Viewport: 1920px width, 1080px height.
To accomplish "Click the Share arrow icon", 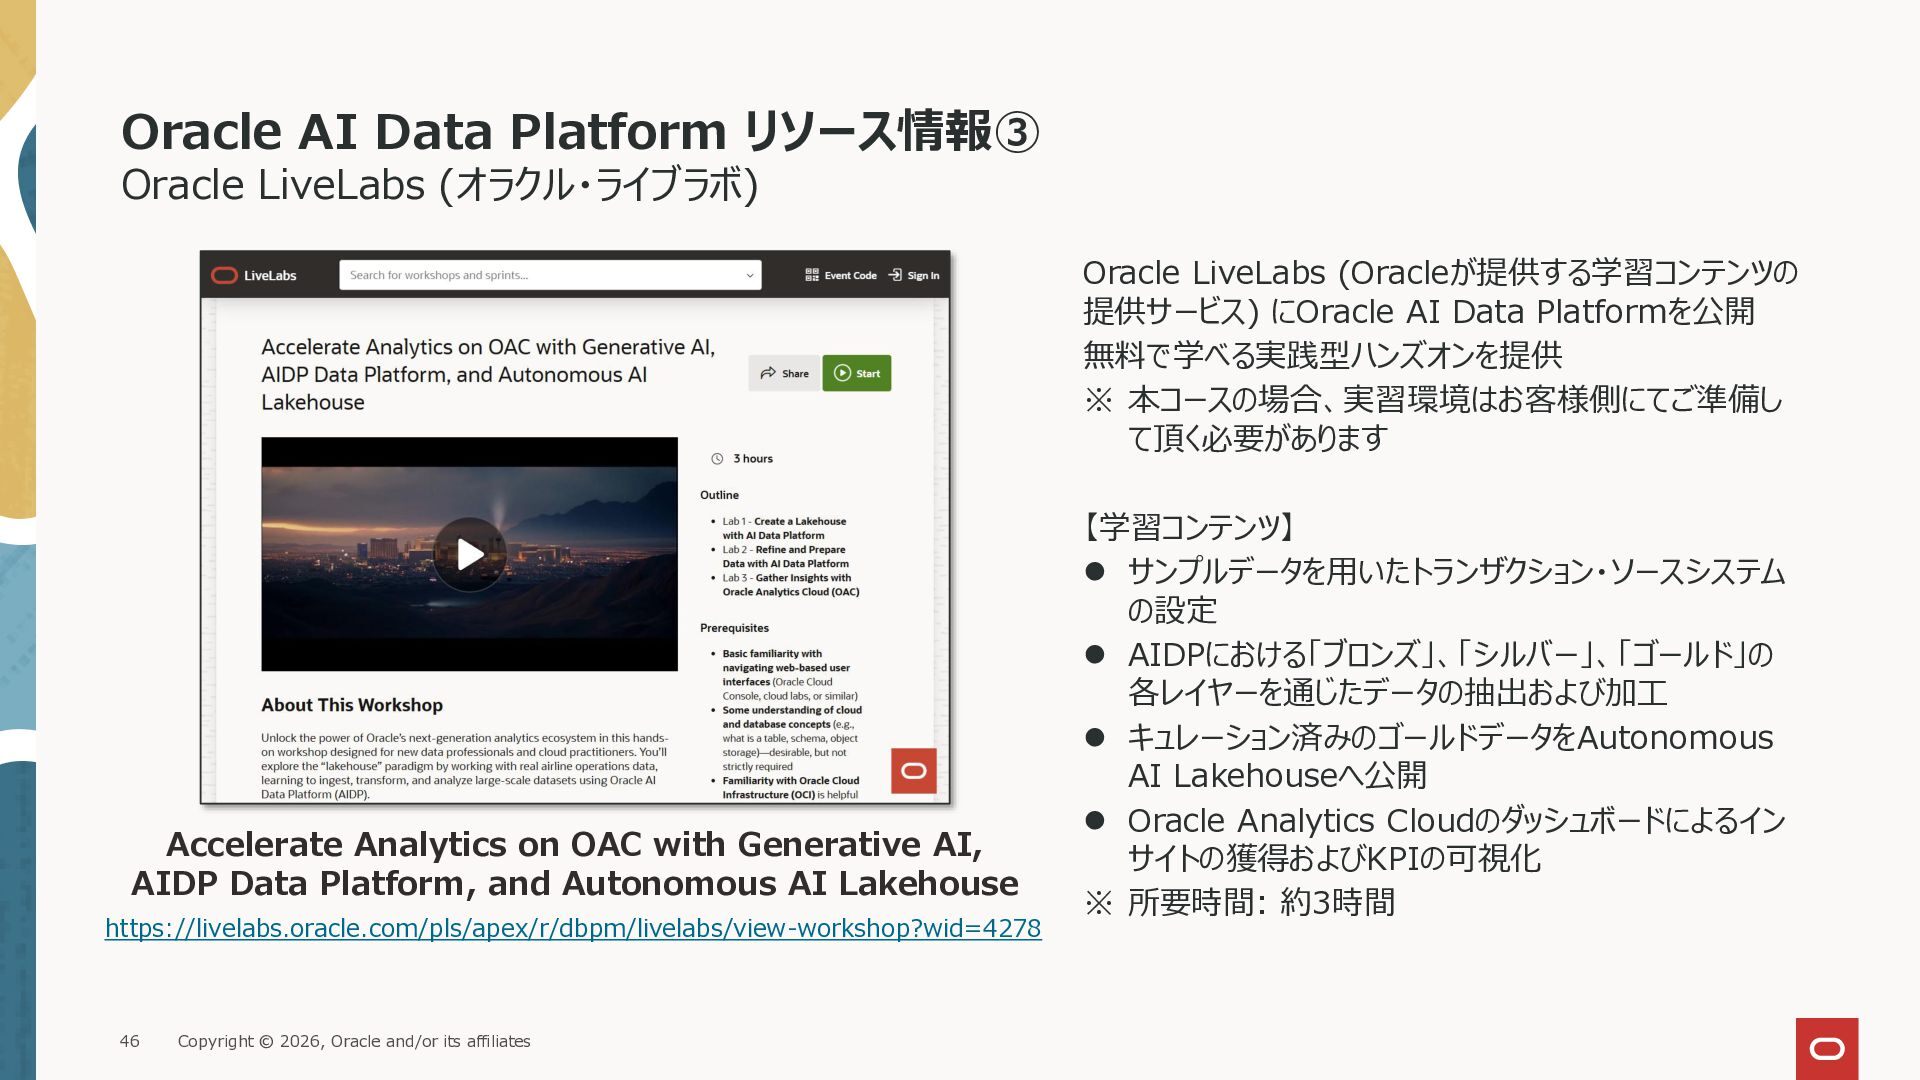I will pyautogui.click(x=768, y=373).
